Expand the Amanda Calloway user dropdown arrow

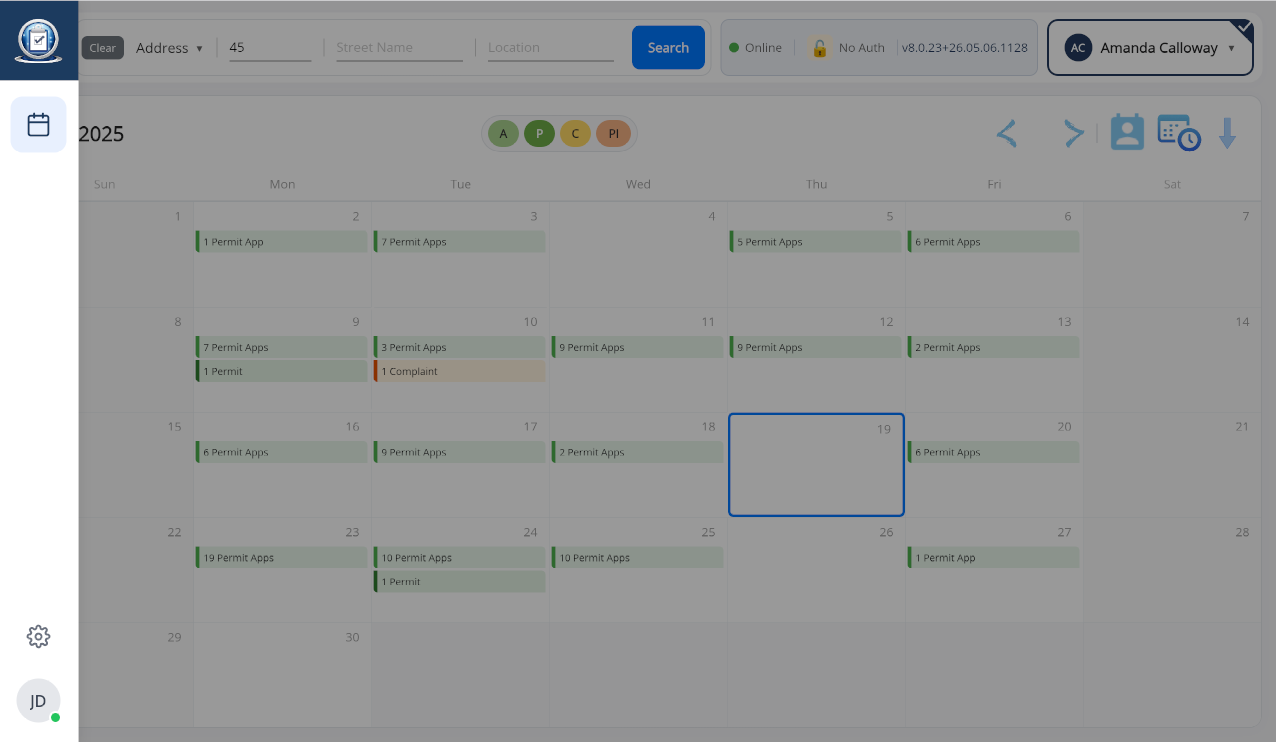pyautogui.click(x=1231, y=48)
